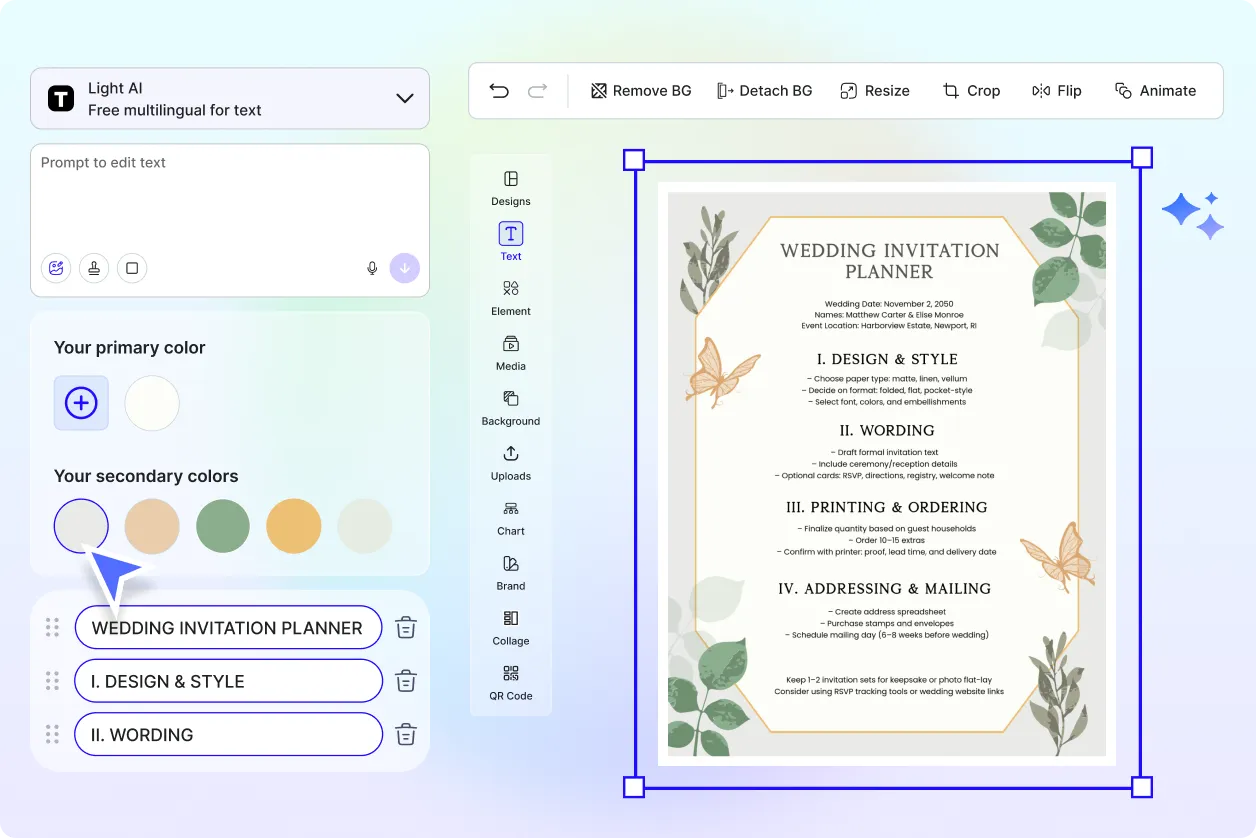Open the Animate option
The image size is (1256, 838).
pyautogui.click(x=1155, y=91)
